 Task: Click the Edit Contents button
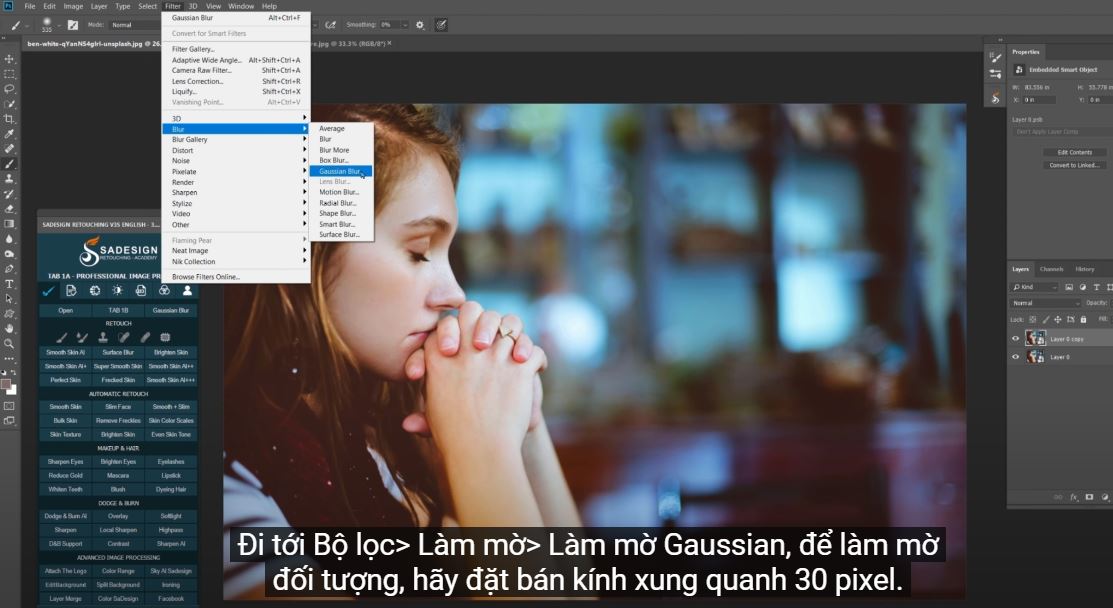pyautogui.click(x=1074, y=152)
